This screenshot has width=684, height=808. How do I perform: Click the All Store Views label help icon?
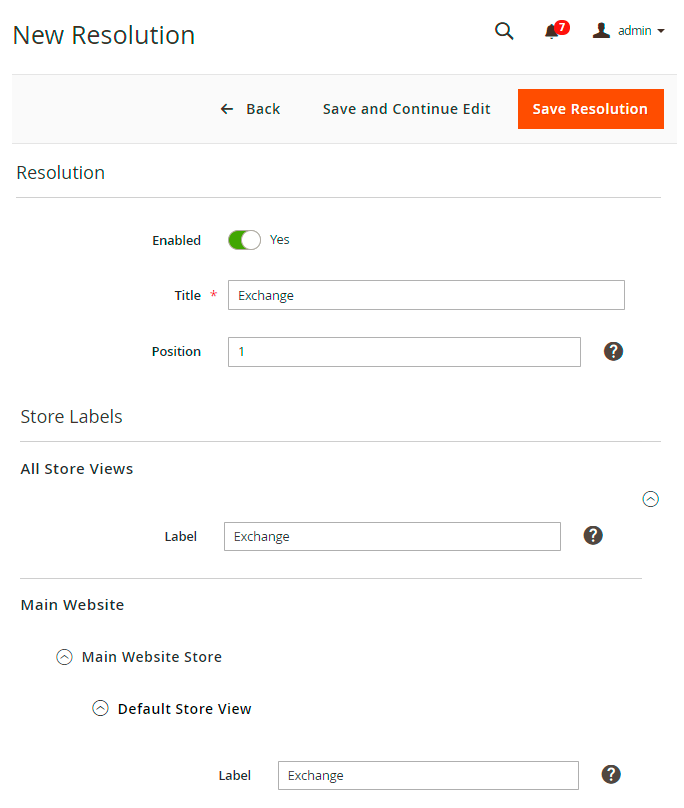[x=593, y=535]
